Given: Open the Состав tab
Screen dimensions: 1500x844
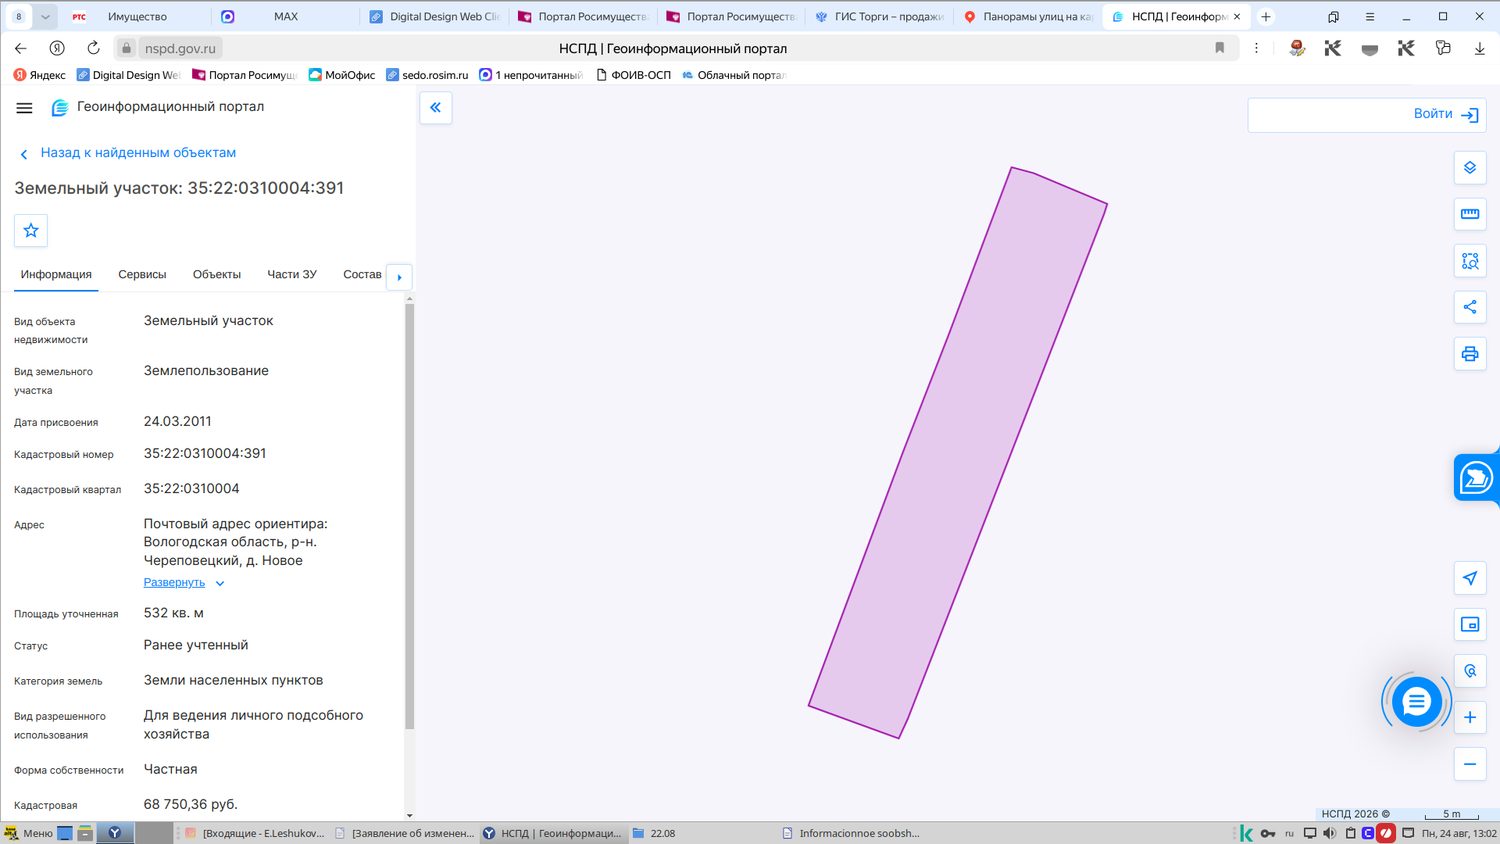Looking at the screenshot, I should [x=362, y=274].
